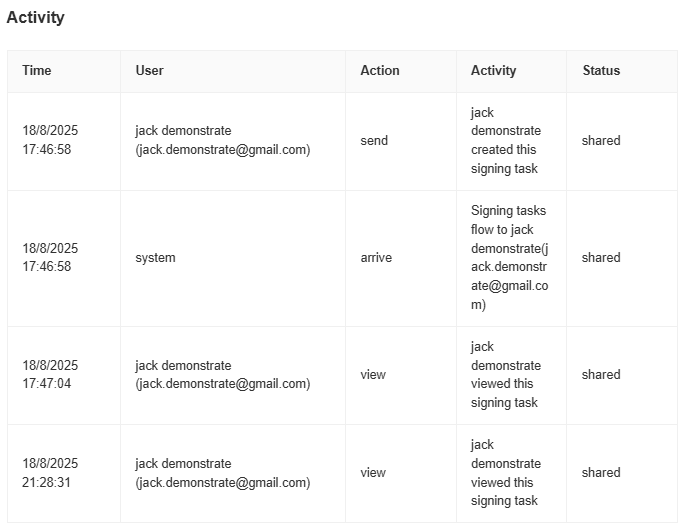Screen dimensions: 684x530
Task: Select the "send" action cell
Action: [x=374, y=141]
